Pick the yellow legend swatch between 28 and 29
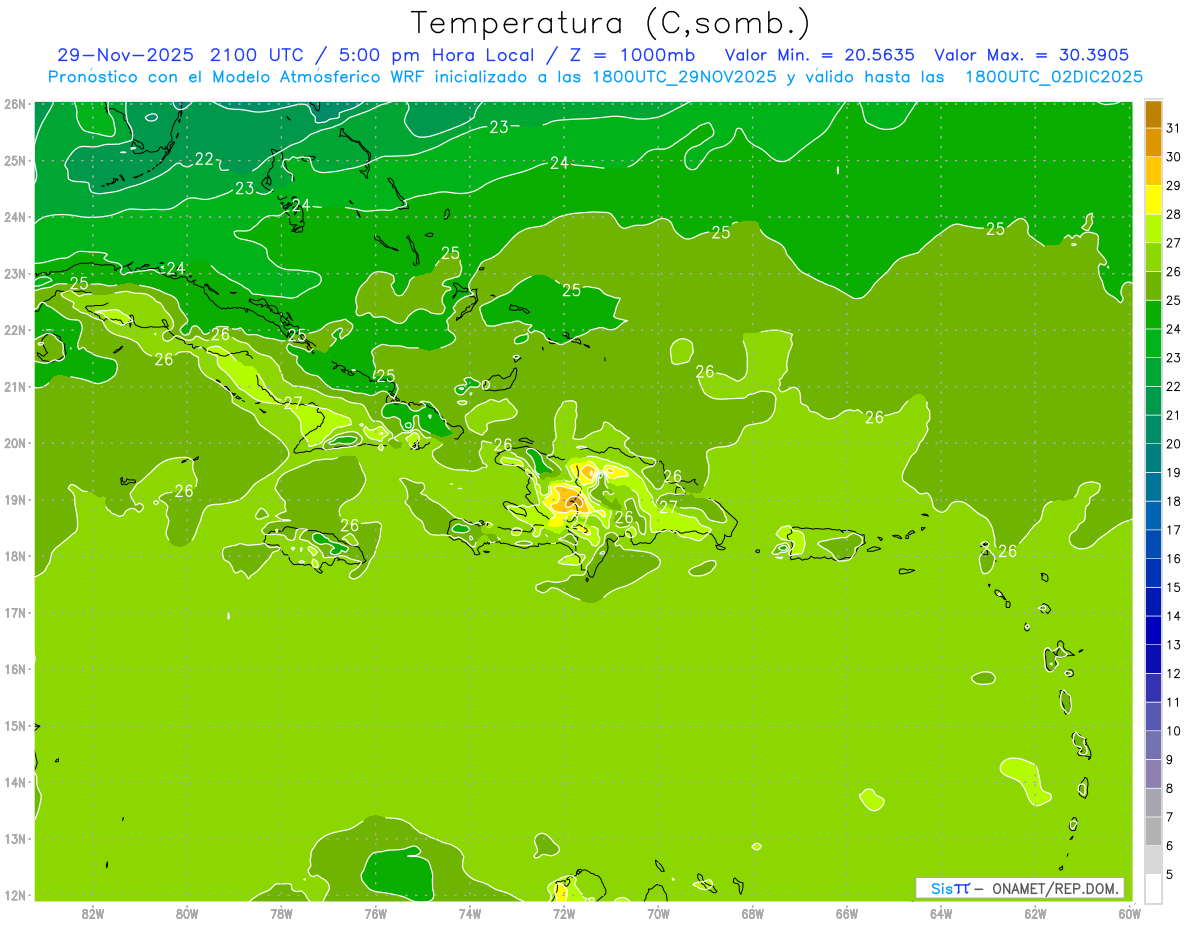Screen dimensions: 1200x927 (1153, 200)
